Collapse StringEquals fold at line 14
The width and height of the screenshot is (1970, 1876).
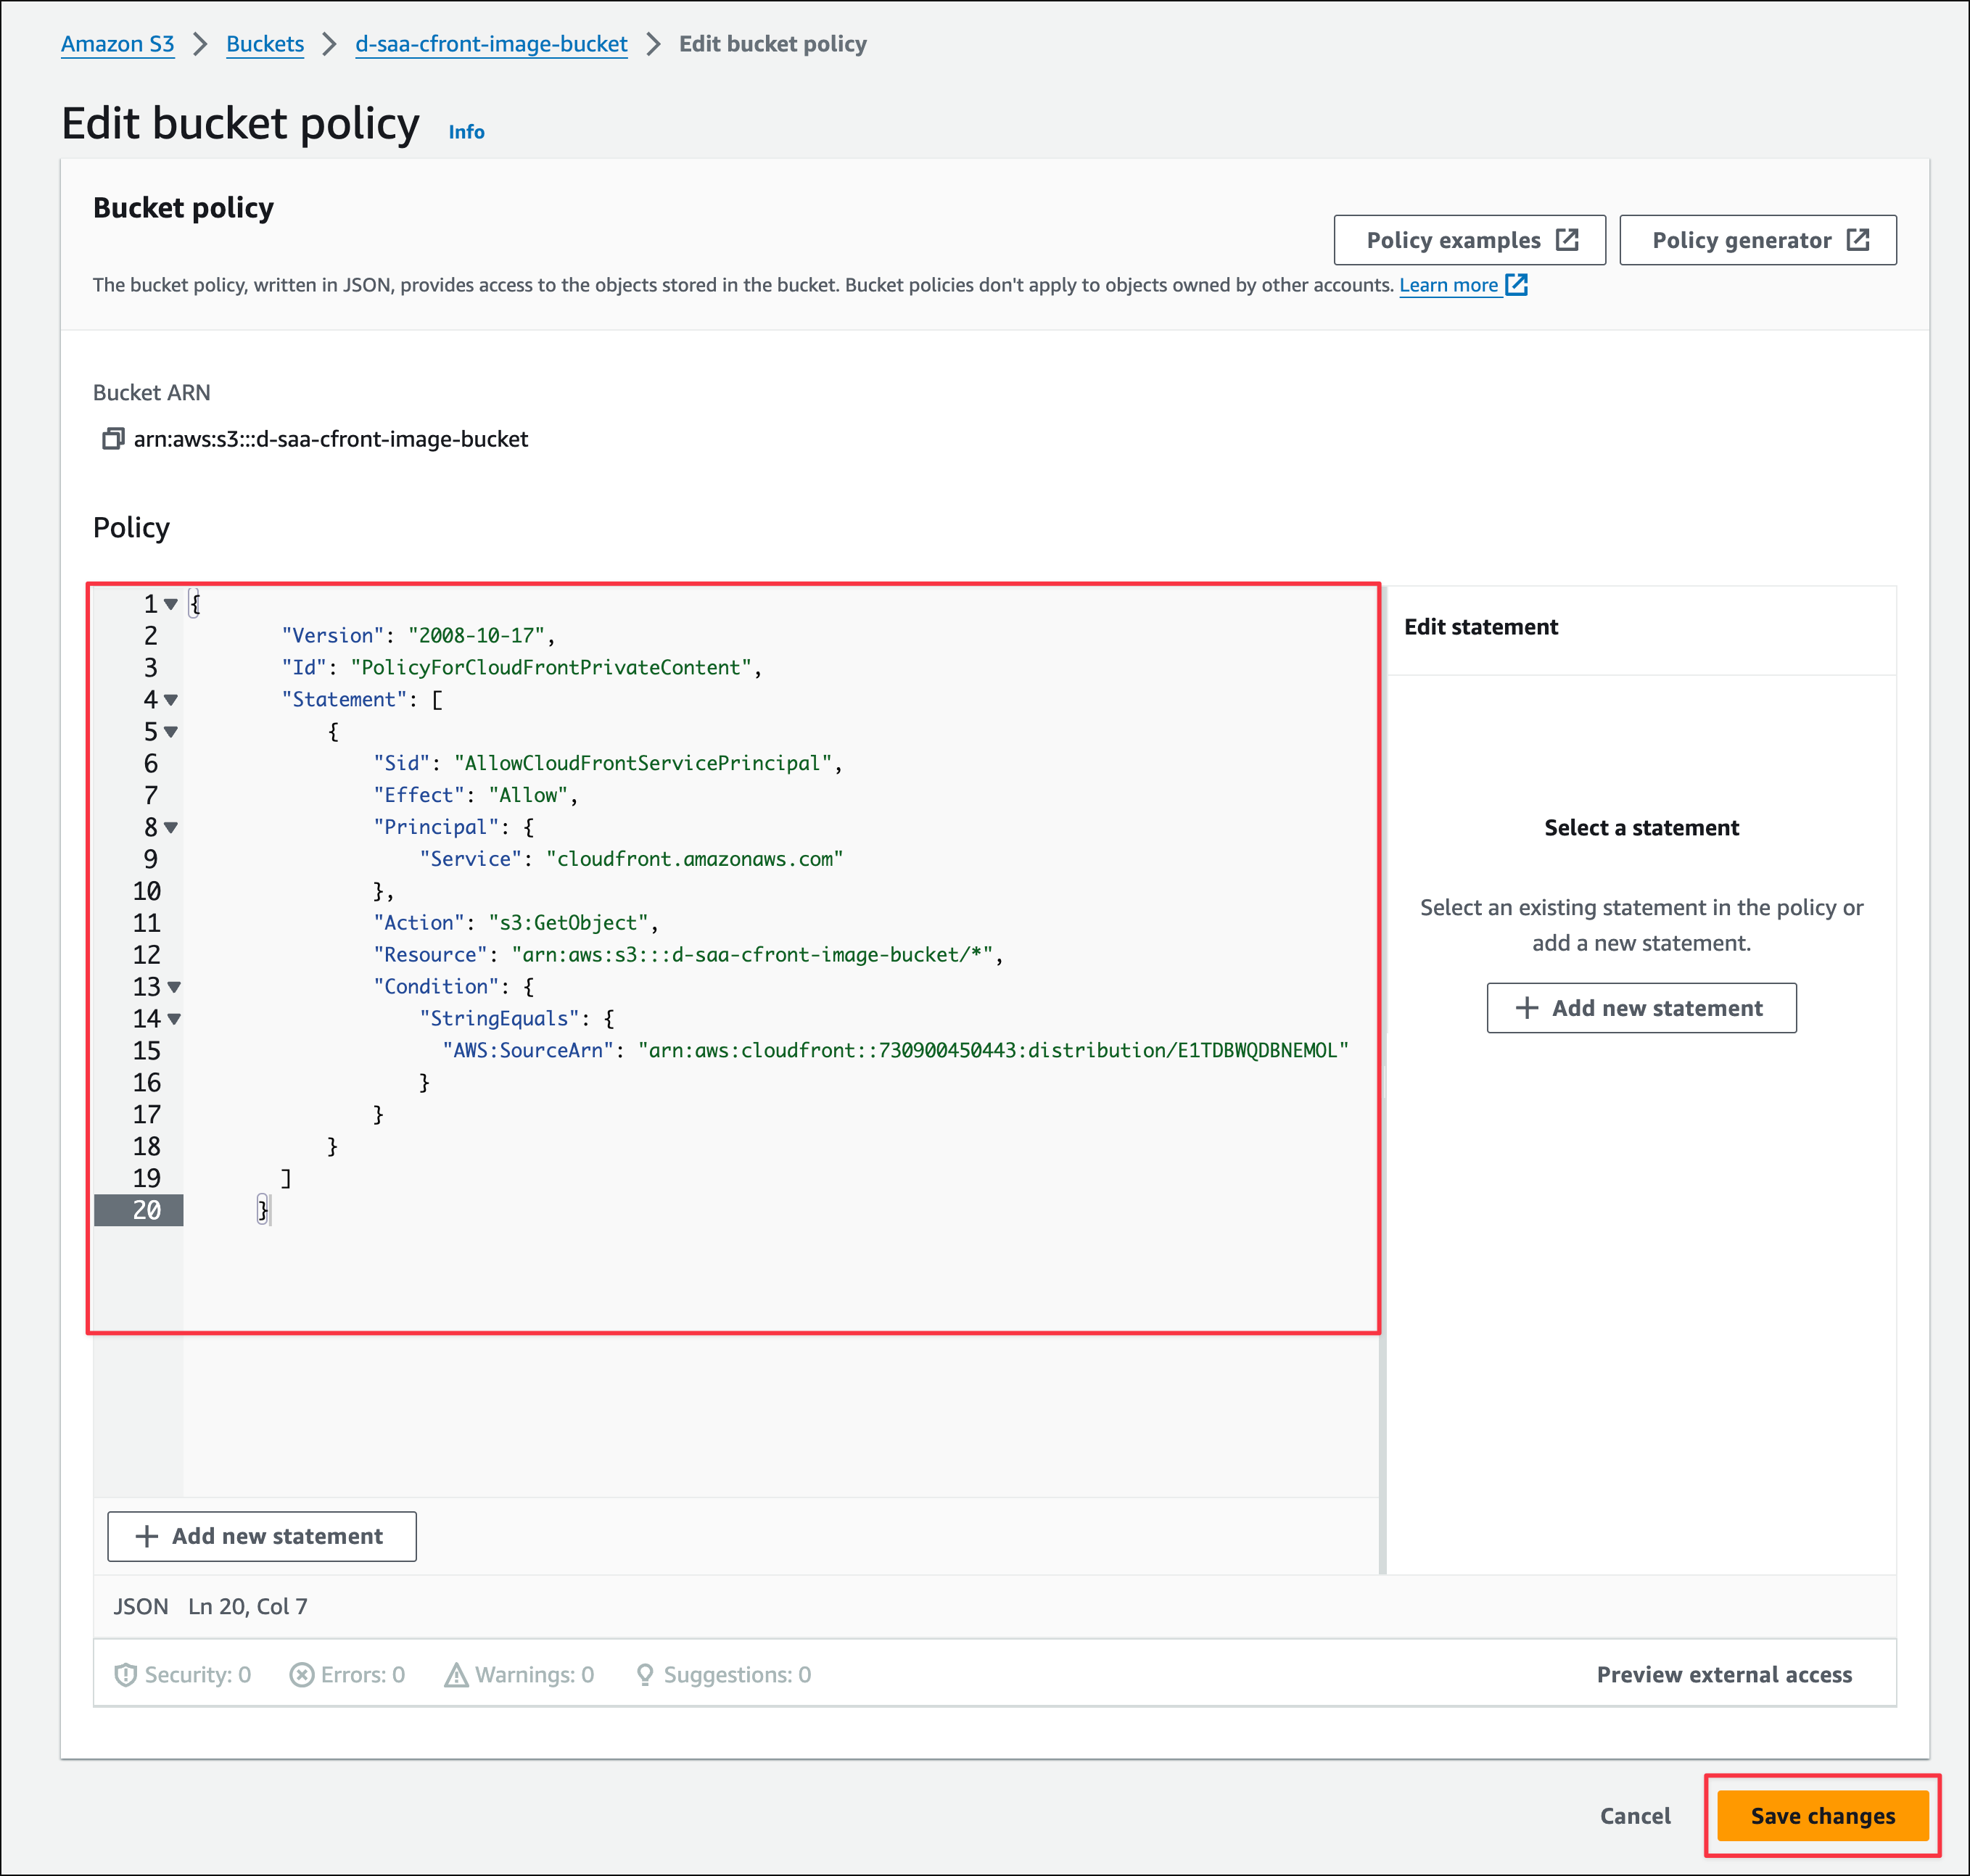[174, 1019]
